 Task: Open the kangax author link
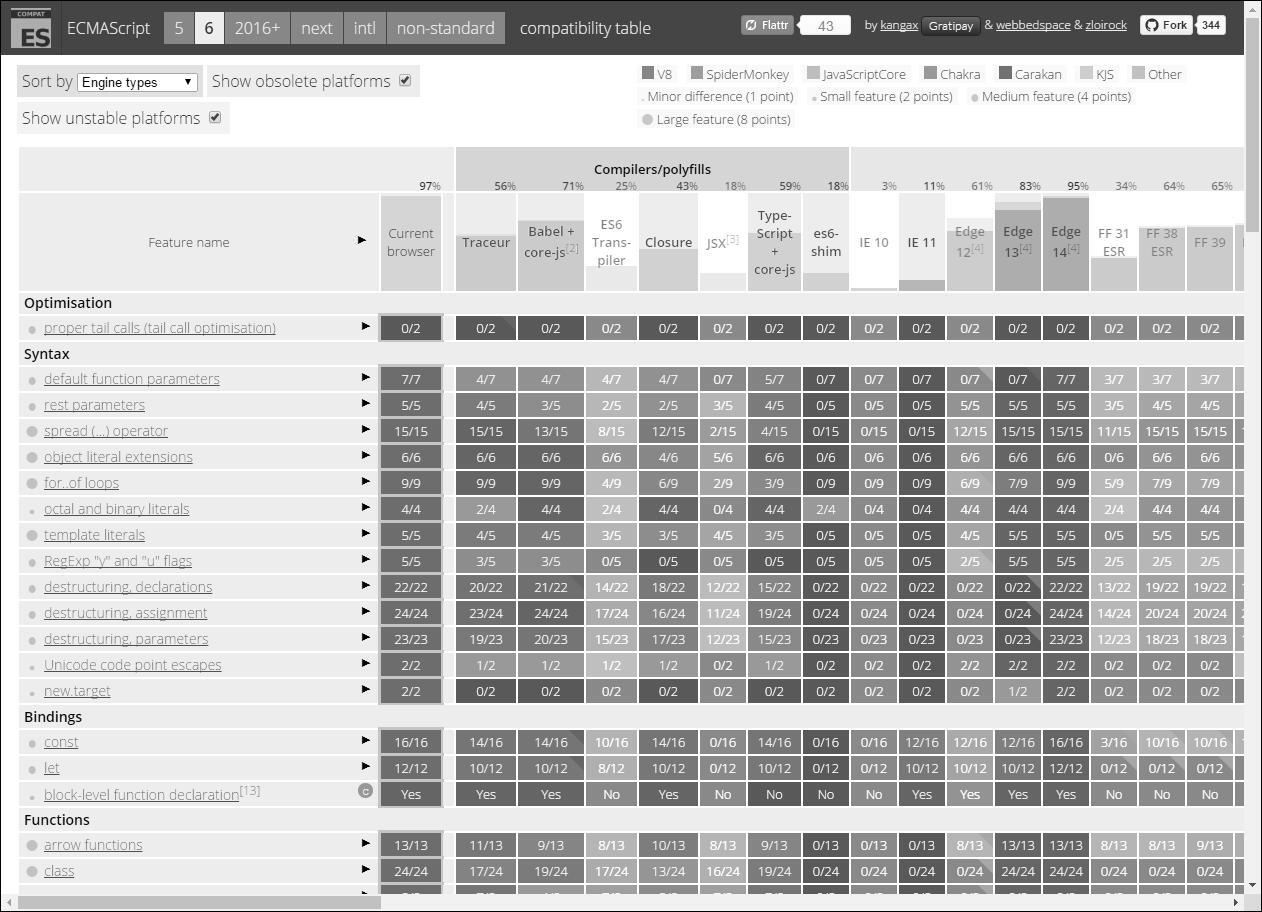pyautogui.click(x=899, y=25)
